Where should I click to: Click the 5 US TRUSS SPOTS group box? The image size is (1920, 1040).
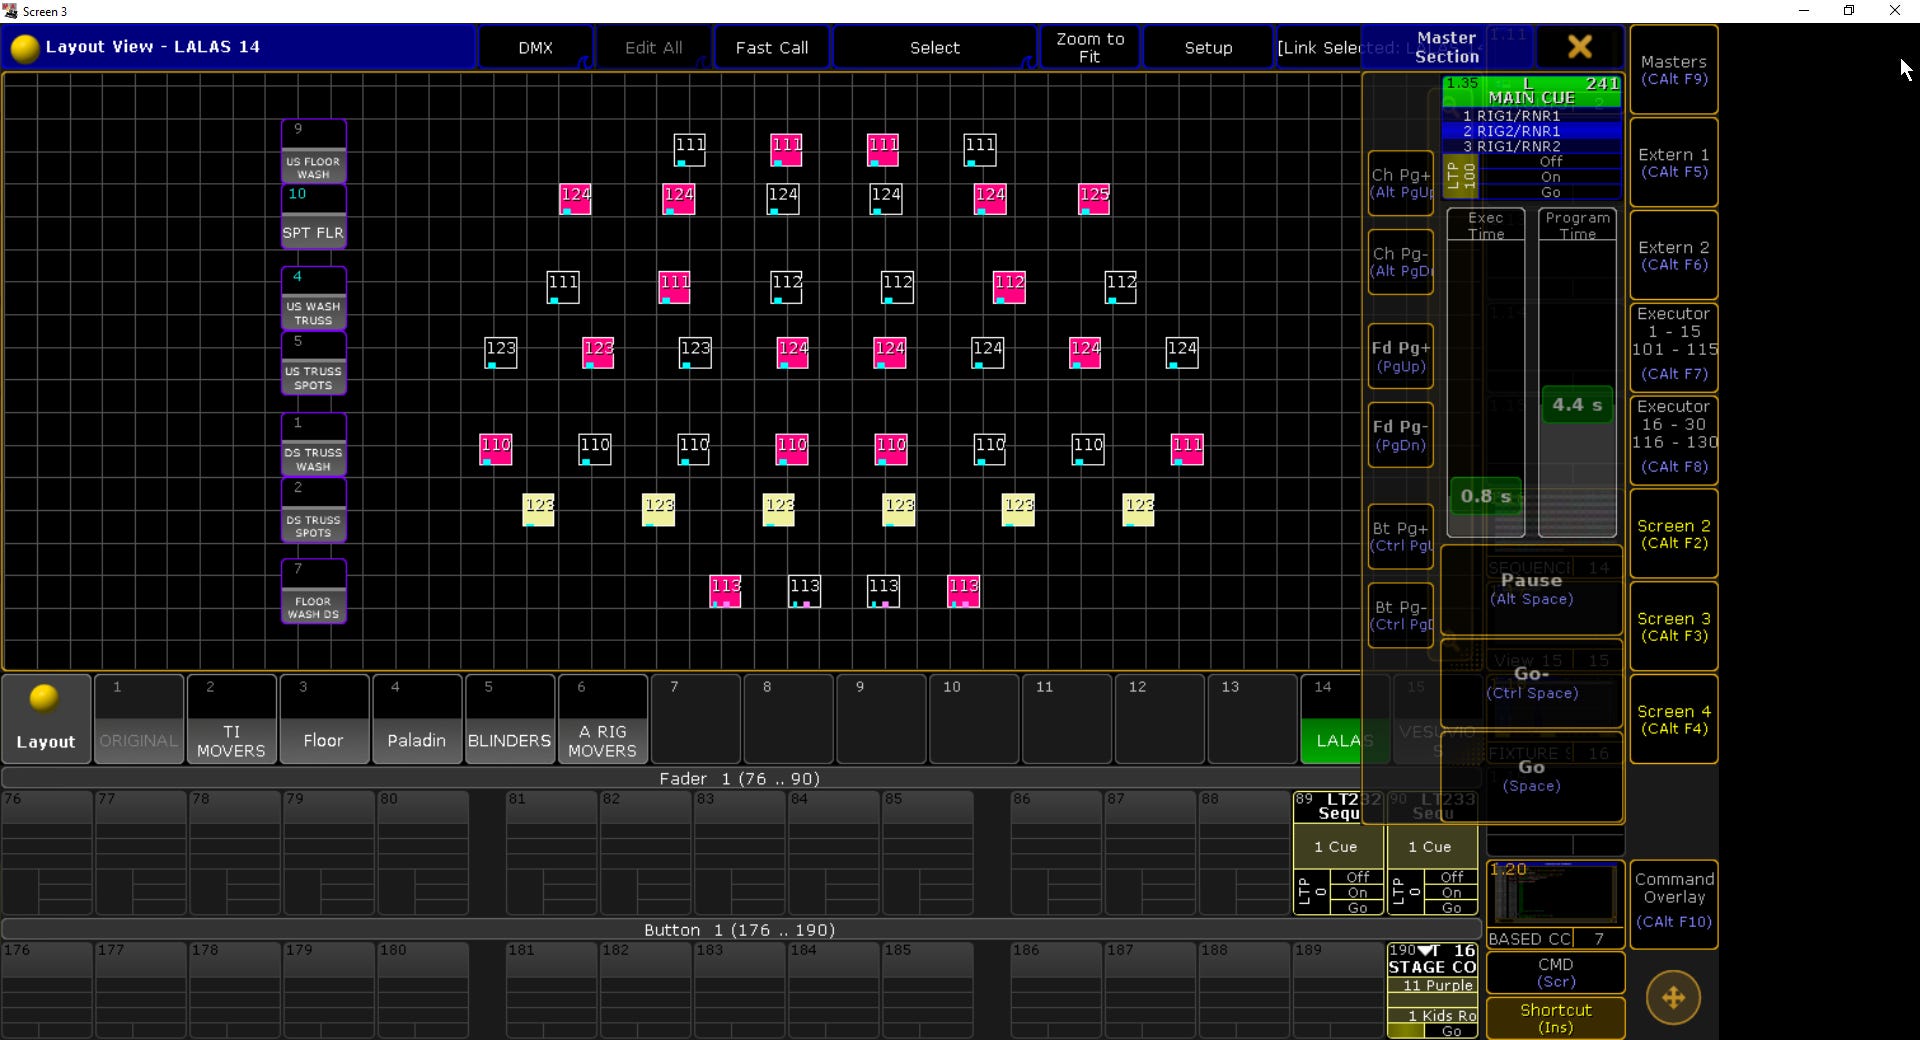pyautogui.click(x=314, y=363)
